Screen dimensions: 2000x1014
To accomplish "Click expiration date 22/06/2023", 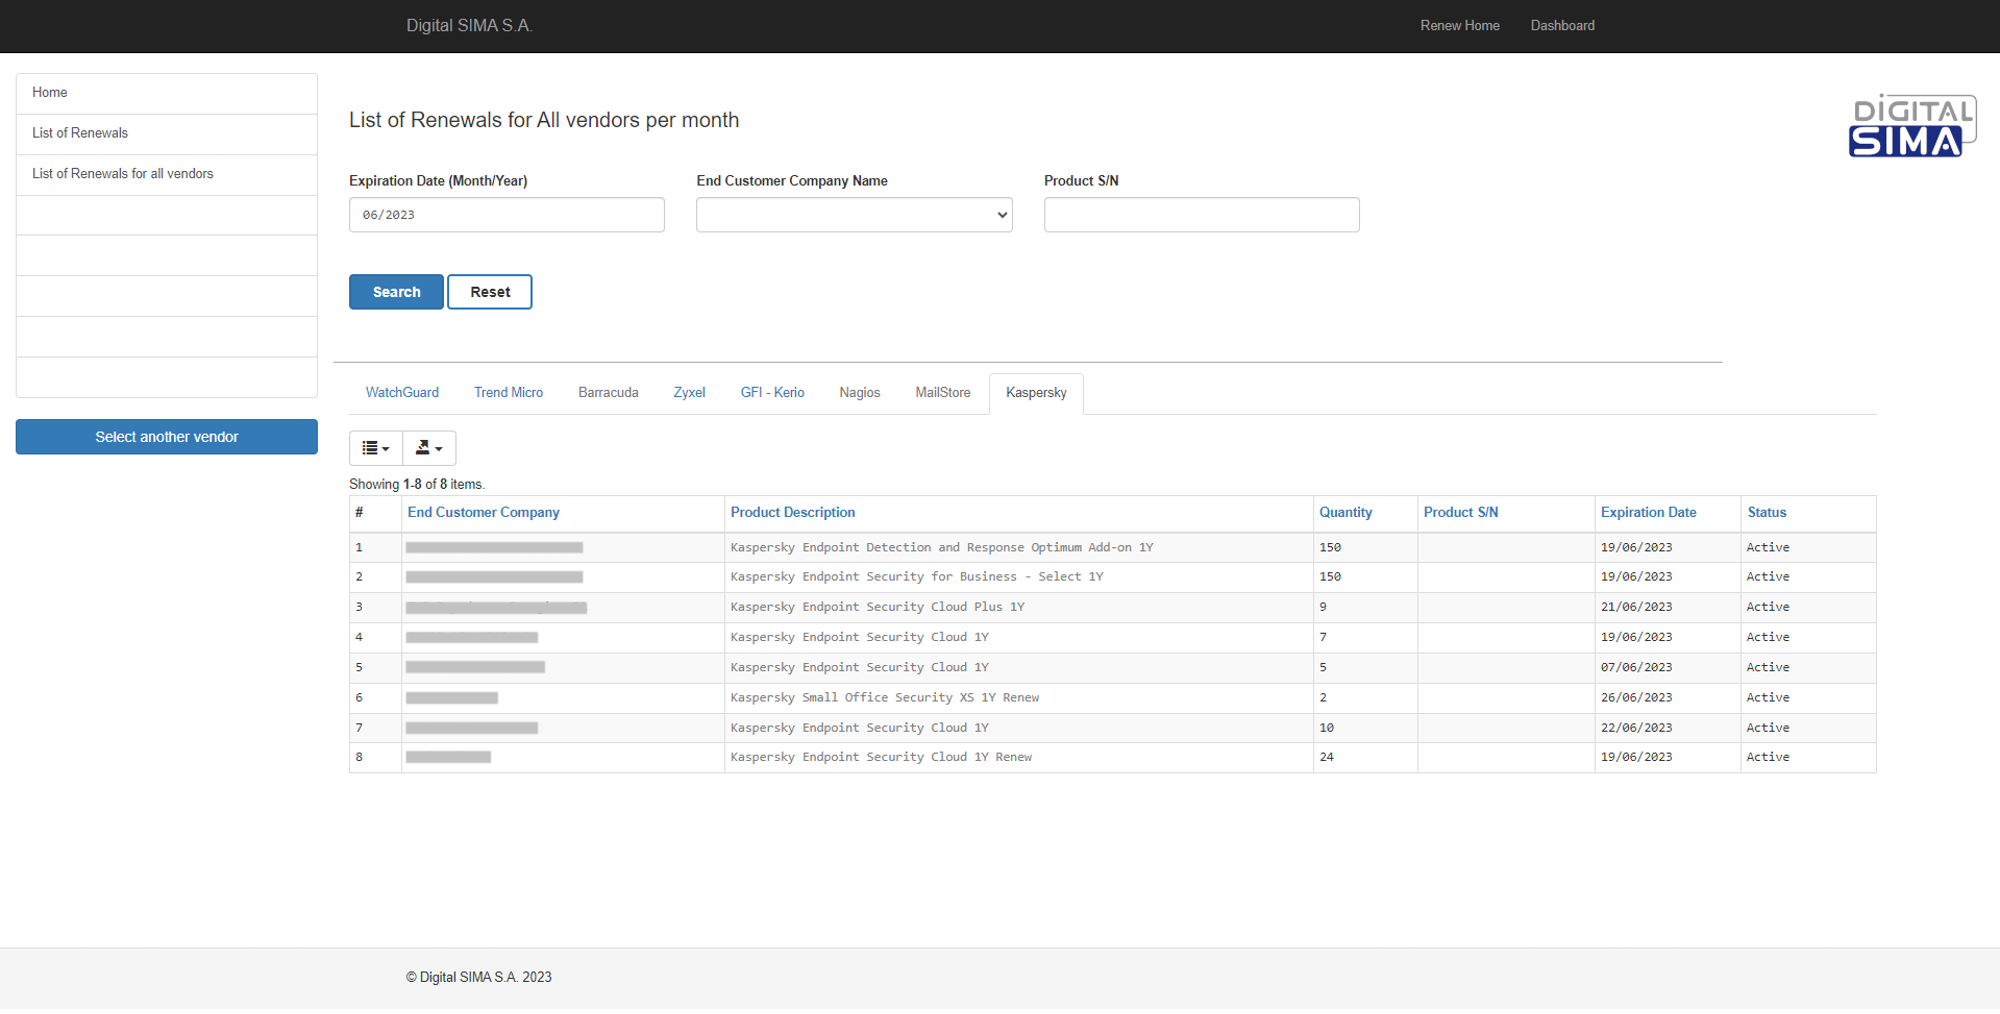I will click(1636, 728).
